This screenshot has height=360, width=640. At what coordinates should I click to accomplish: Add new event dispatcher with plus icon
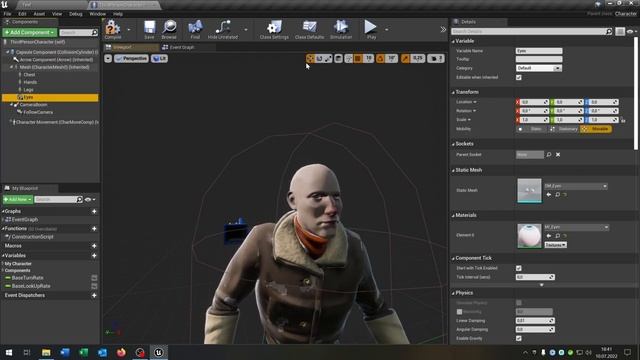94,295
